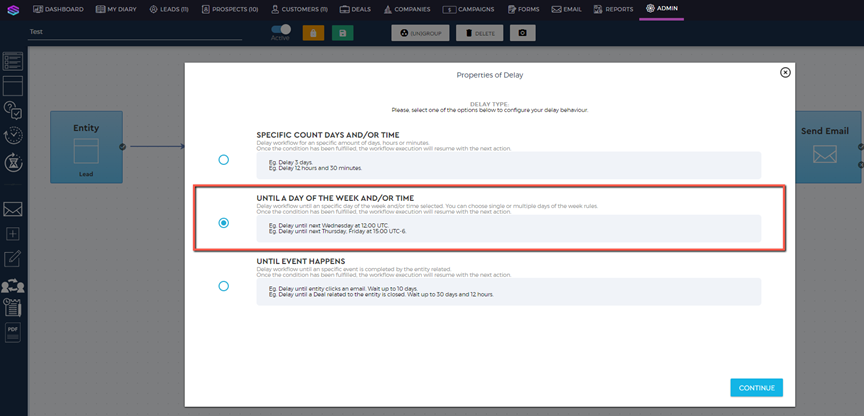Click the Send Email node envelope icon
The height and width of the screenshot is (416, 864).
click(x=825, y=154)
